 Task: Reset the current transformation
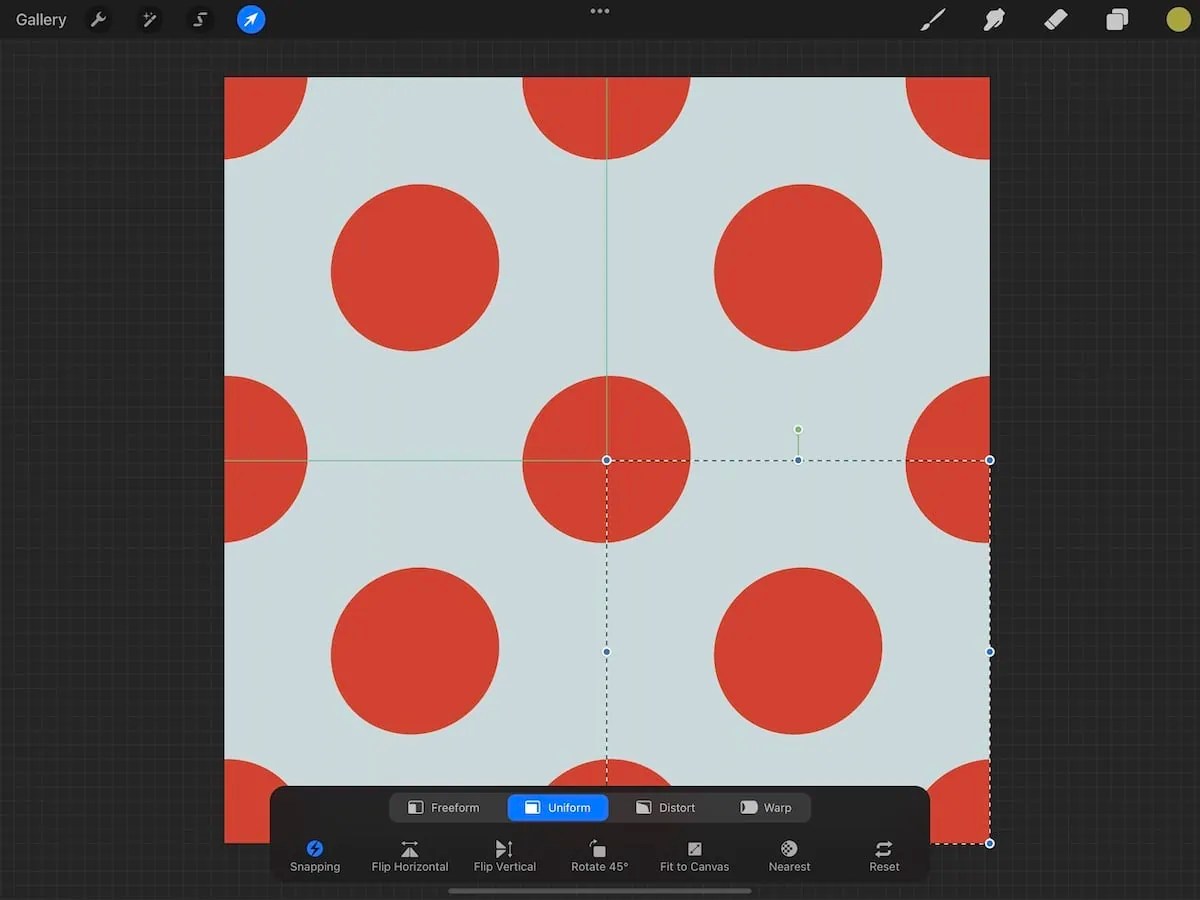click(884, 855)
